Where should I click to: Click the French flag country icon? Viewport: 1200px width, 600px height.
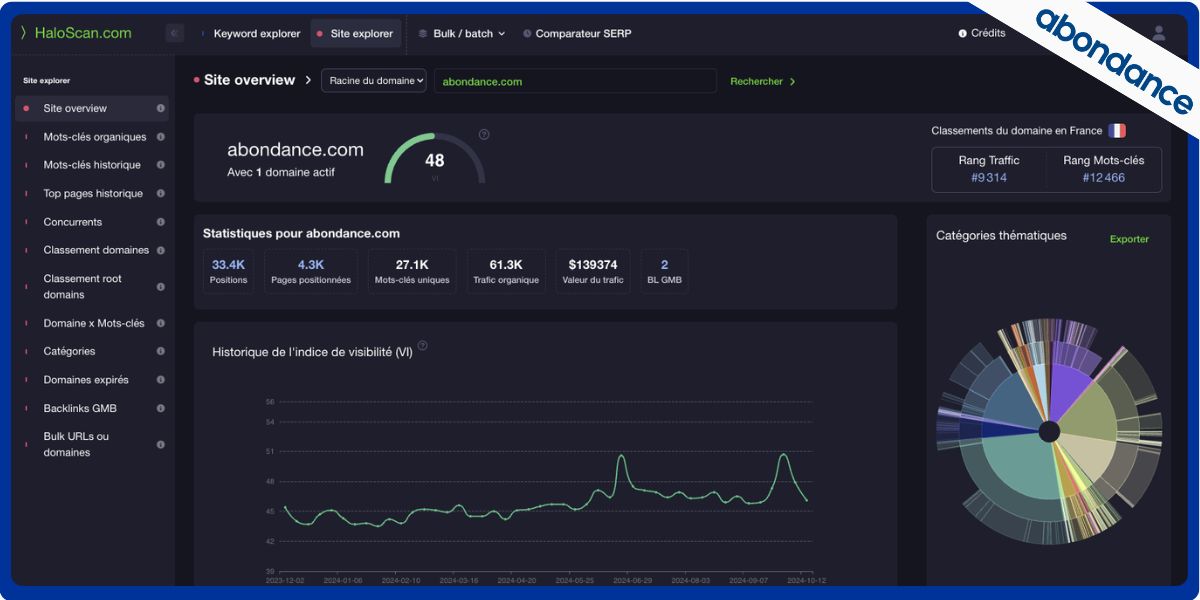tap(1117, 131)
